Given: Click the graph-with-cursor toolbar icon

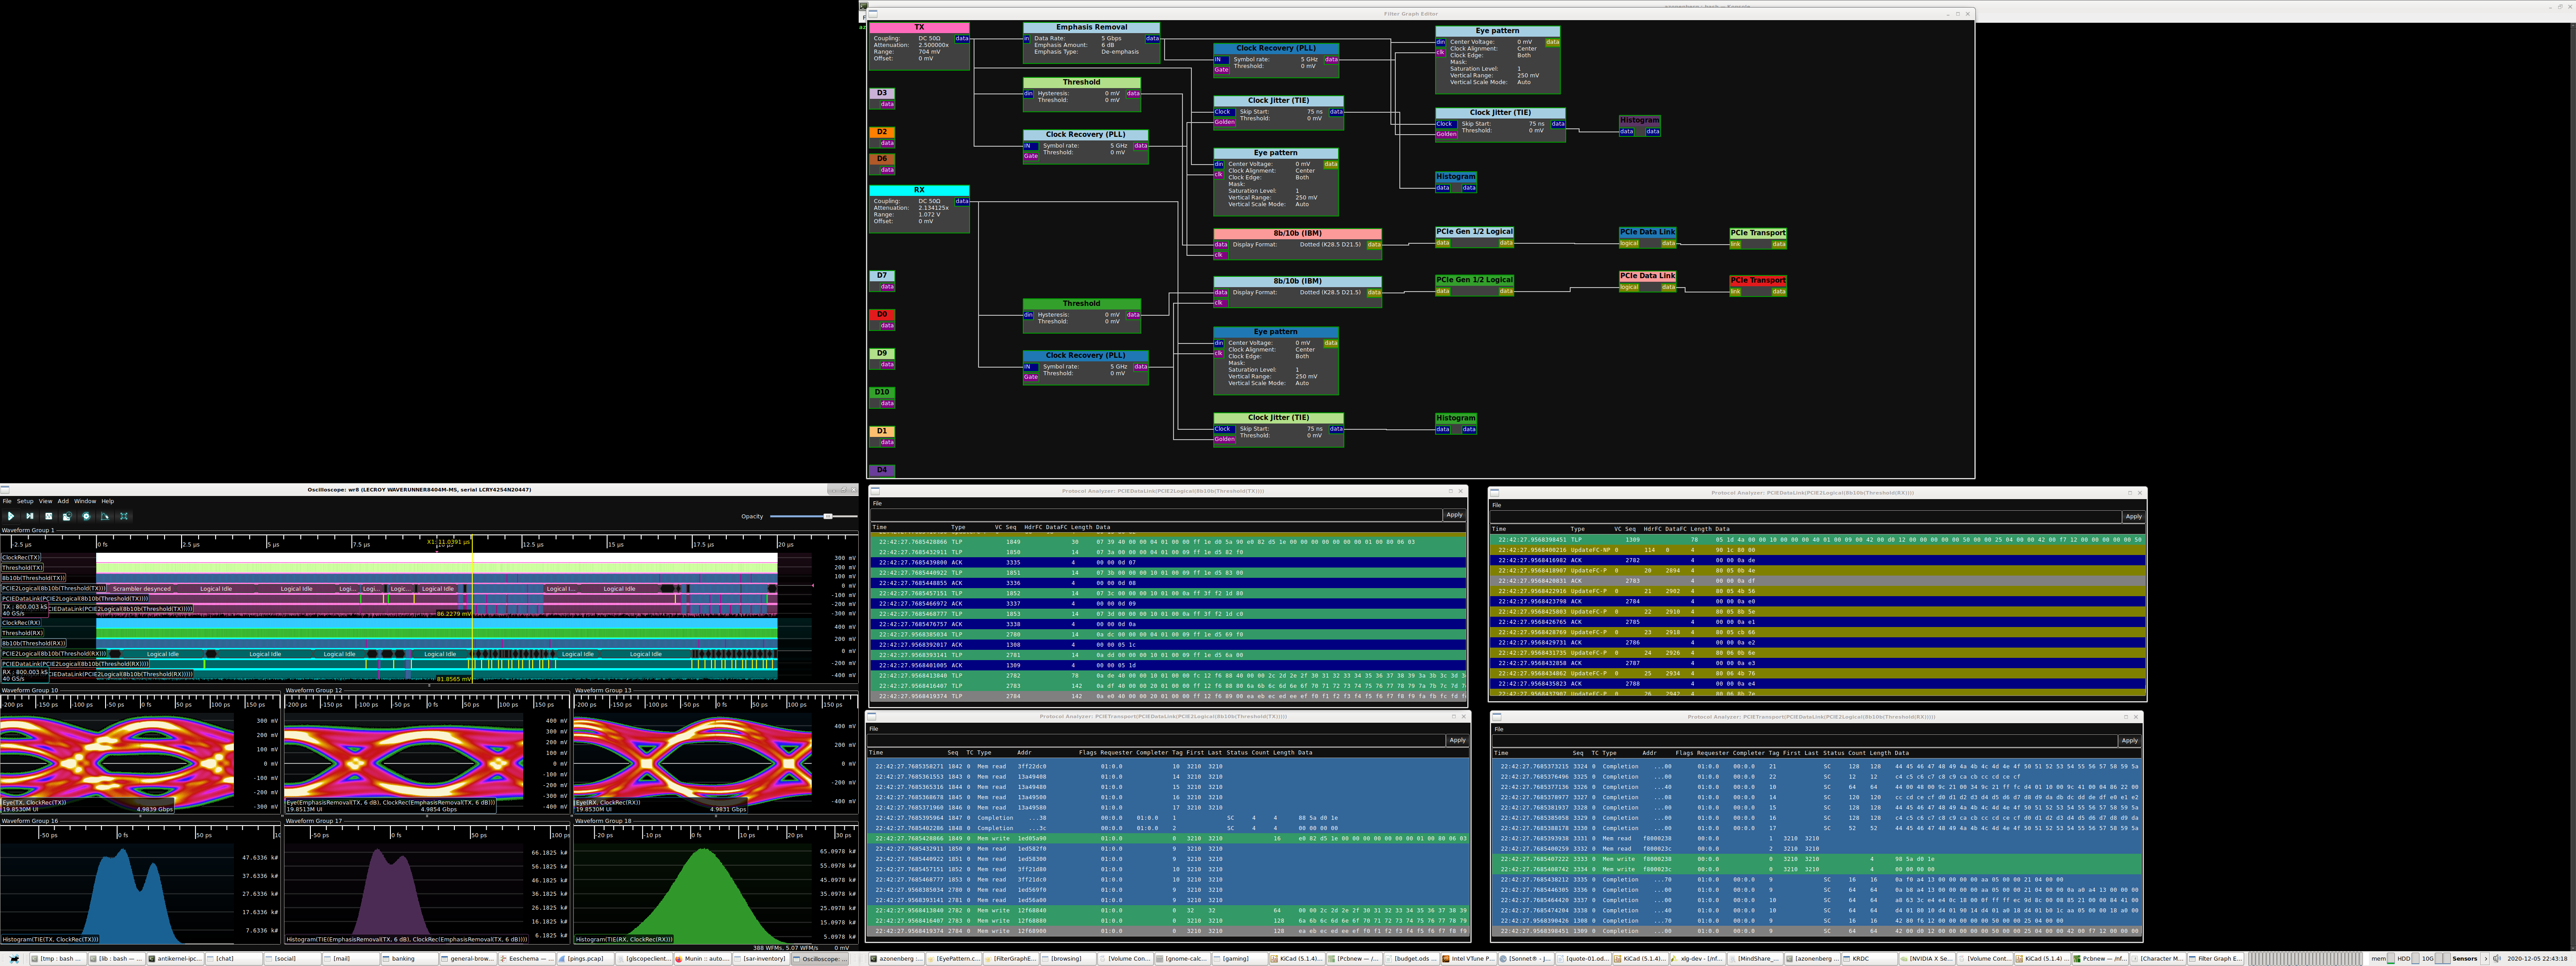Looking at the screenshot, I should tap(105, 516).
